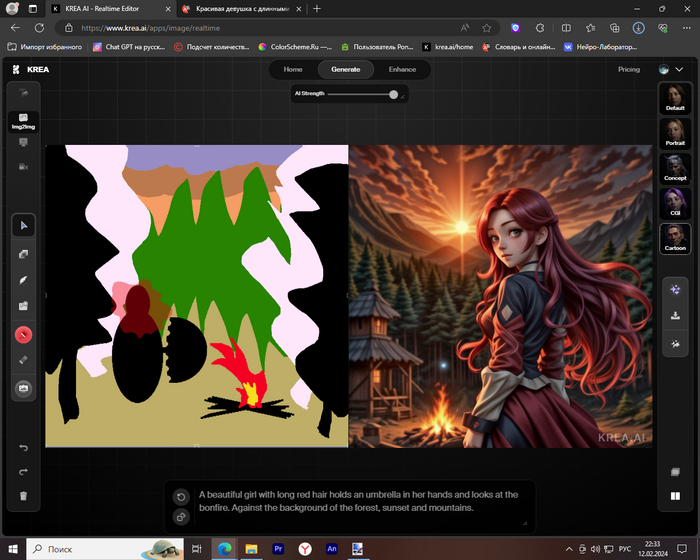Choose the eraser tool
Viewport: 700px width, 560px height.
tap(24, 360)
